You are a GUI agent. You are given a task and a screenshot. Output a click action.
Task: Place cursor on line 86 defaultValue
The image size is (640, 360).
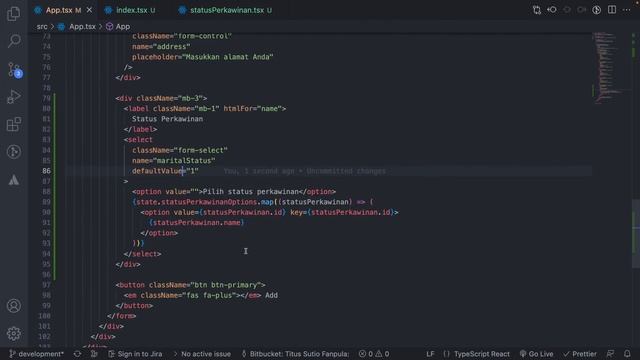pyautogui.click(x=165, y=171)
